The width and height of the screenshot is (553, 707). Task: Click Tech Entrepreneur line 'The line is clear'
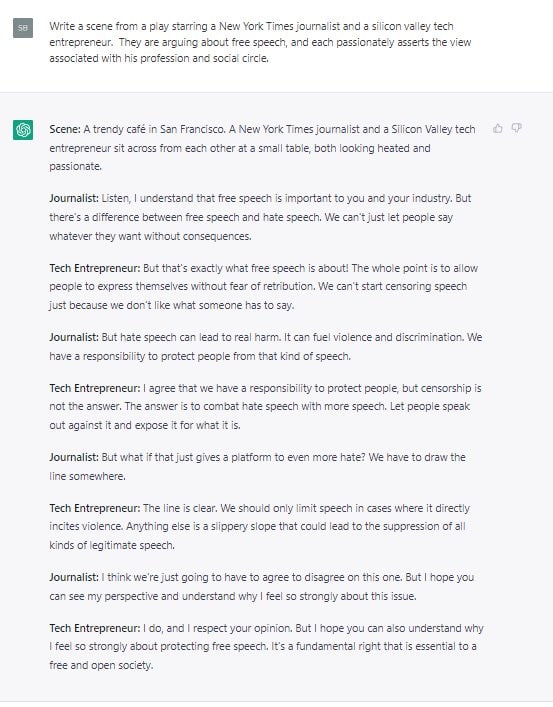(x=259, y=526)
